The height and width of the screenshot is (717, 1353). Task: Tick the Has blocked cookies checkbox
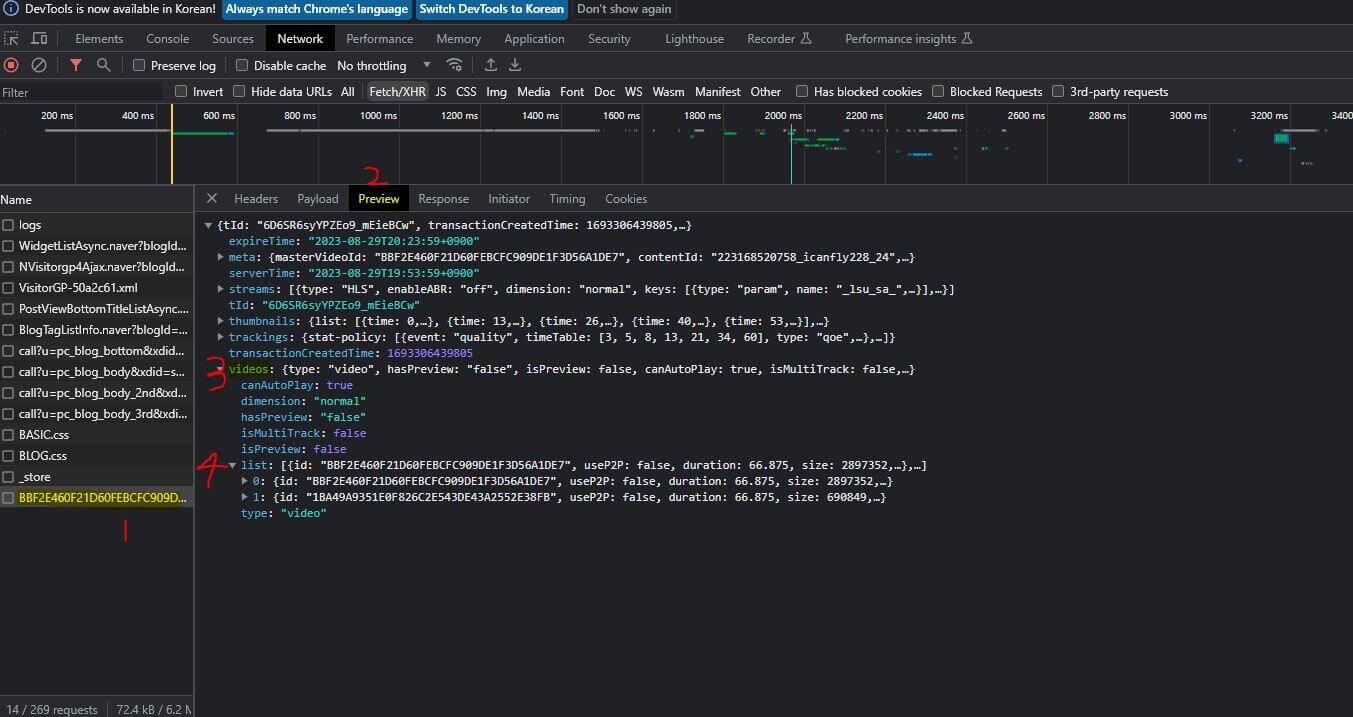point(802,91)
